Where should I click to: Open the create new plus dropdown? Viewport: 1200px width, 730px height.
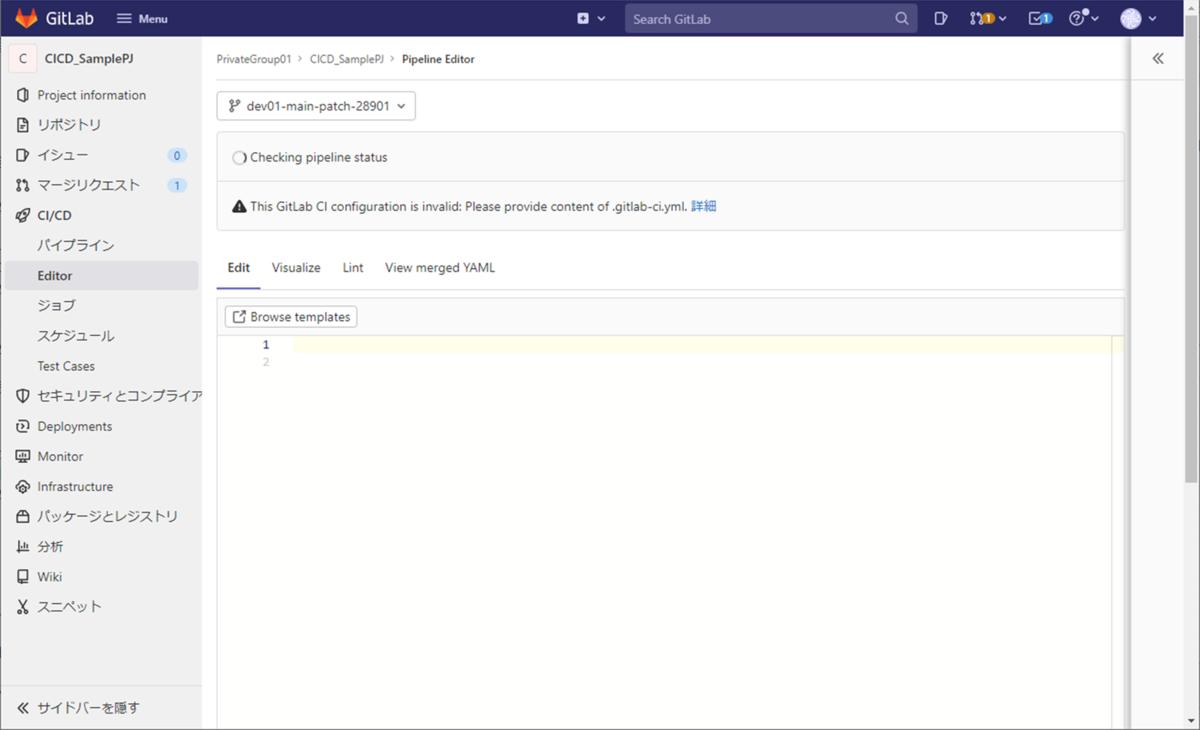pos(591,18)
